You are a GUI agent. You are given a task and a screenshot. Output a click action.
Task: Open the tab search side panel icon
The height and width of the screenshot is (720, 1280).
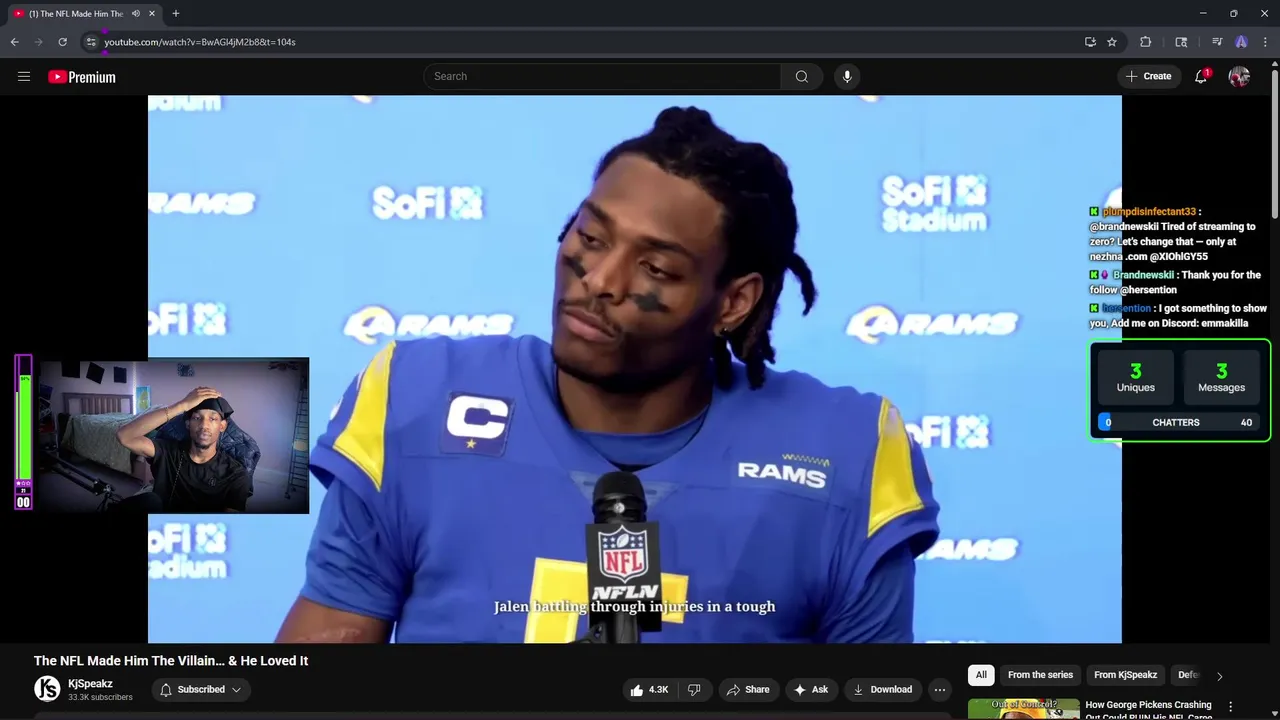click(1181, 42)
